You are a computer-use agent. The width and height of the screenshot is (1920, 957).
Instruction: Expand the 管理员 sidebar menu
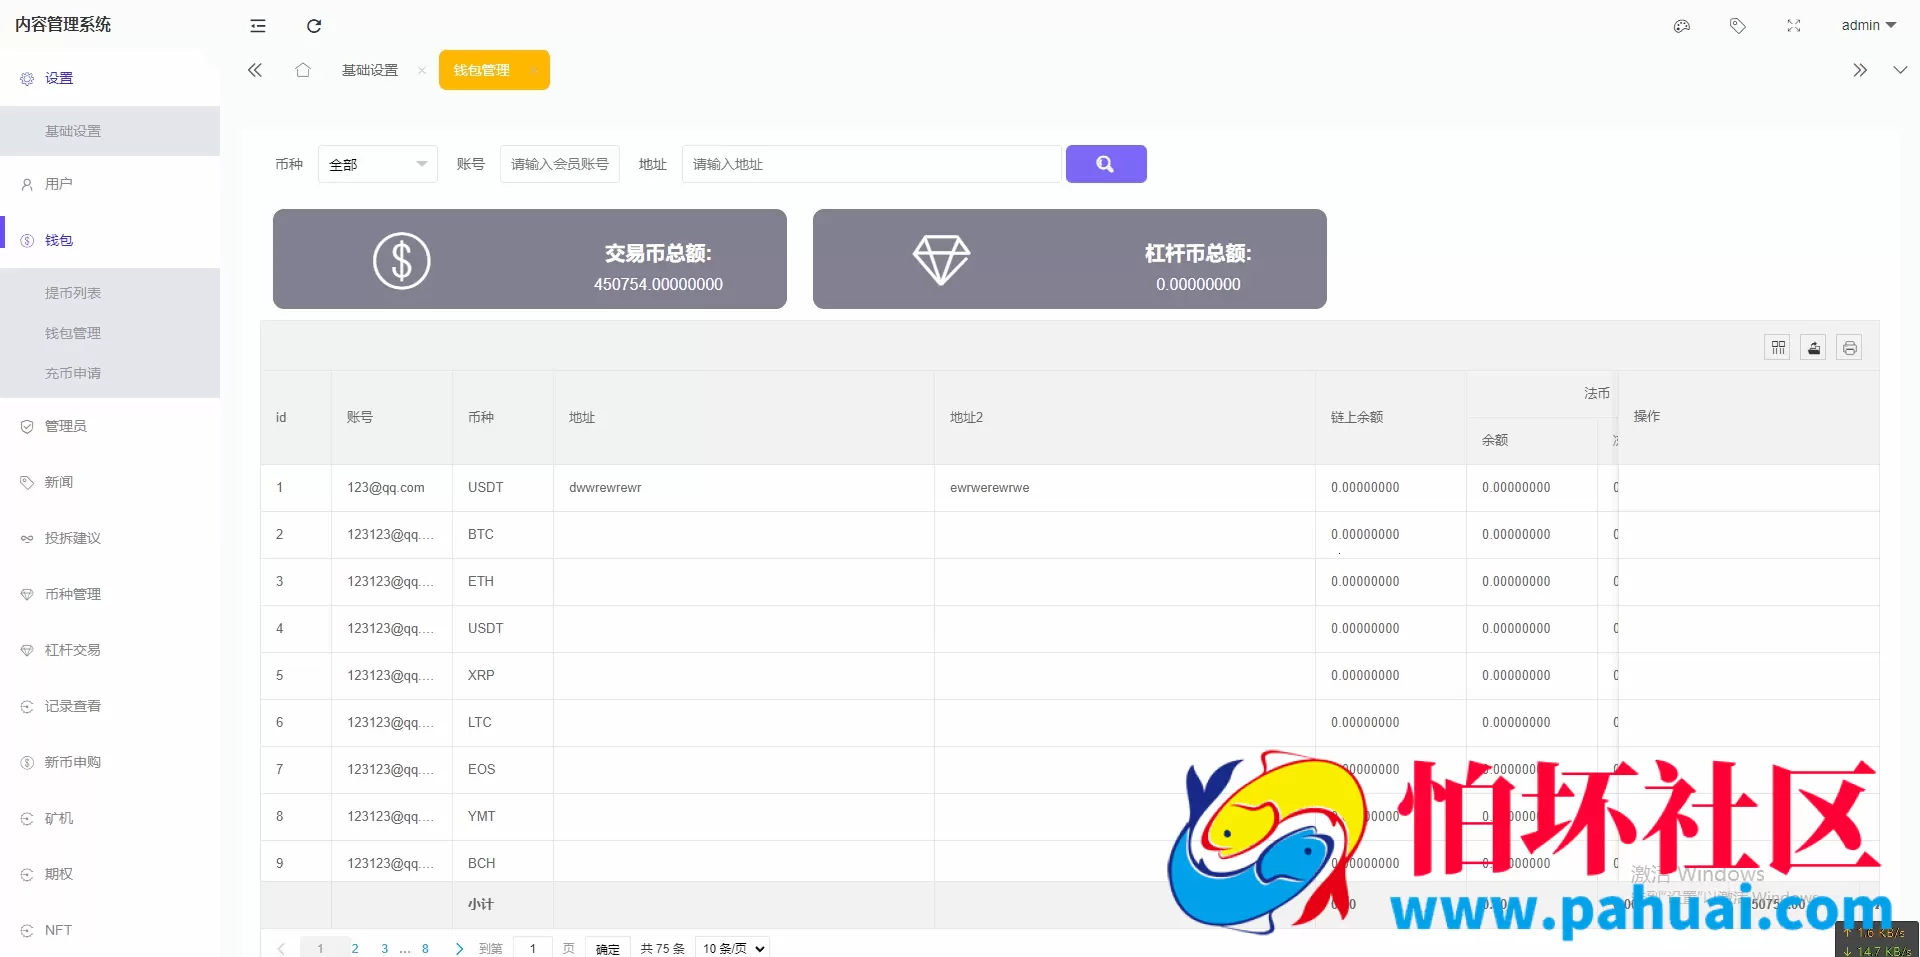click(x=110, y=426)
